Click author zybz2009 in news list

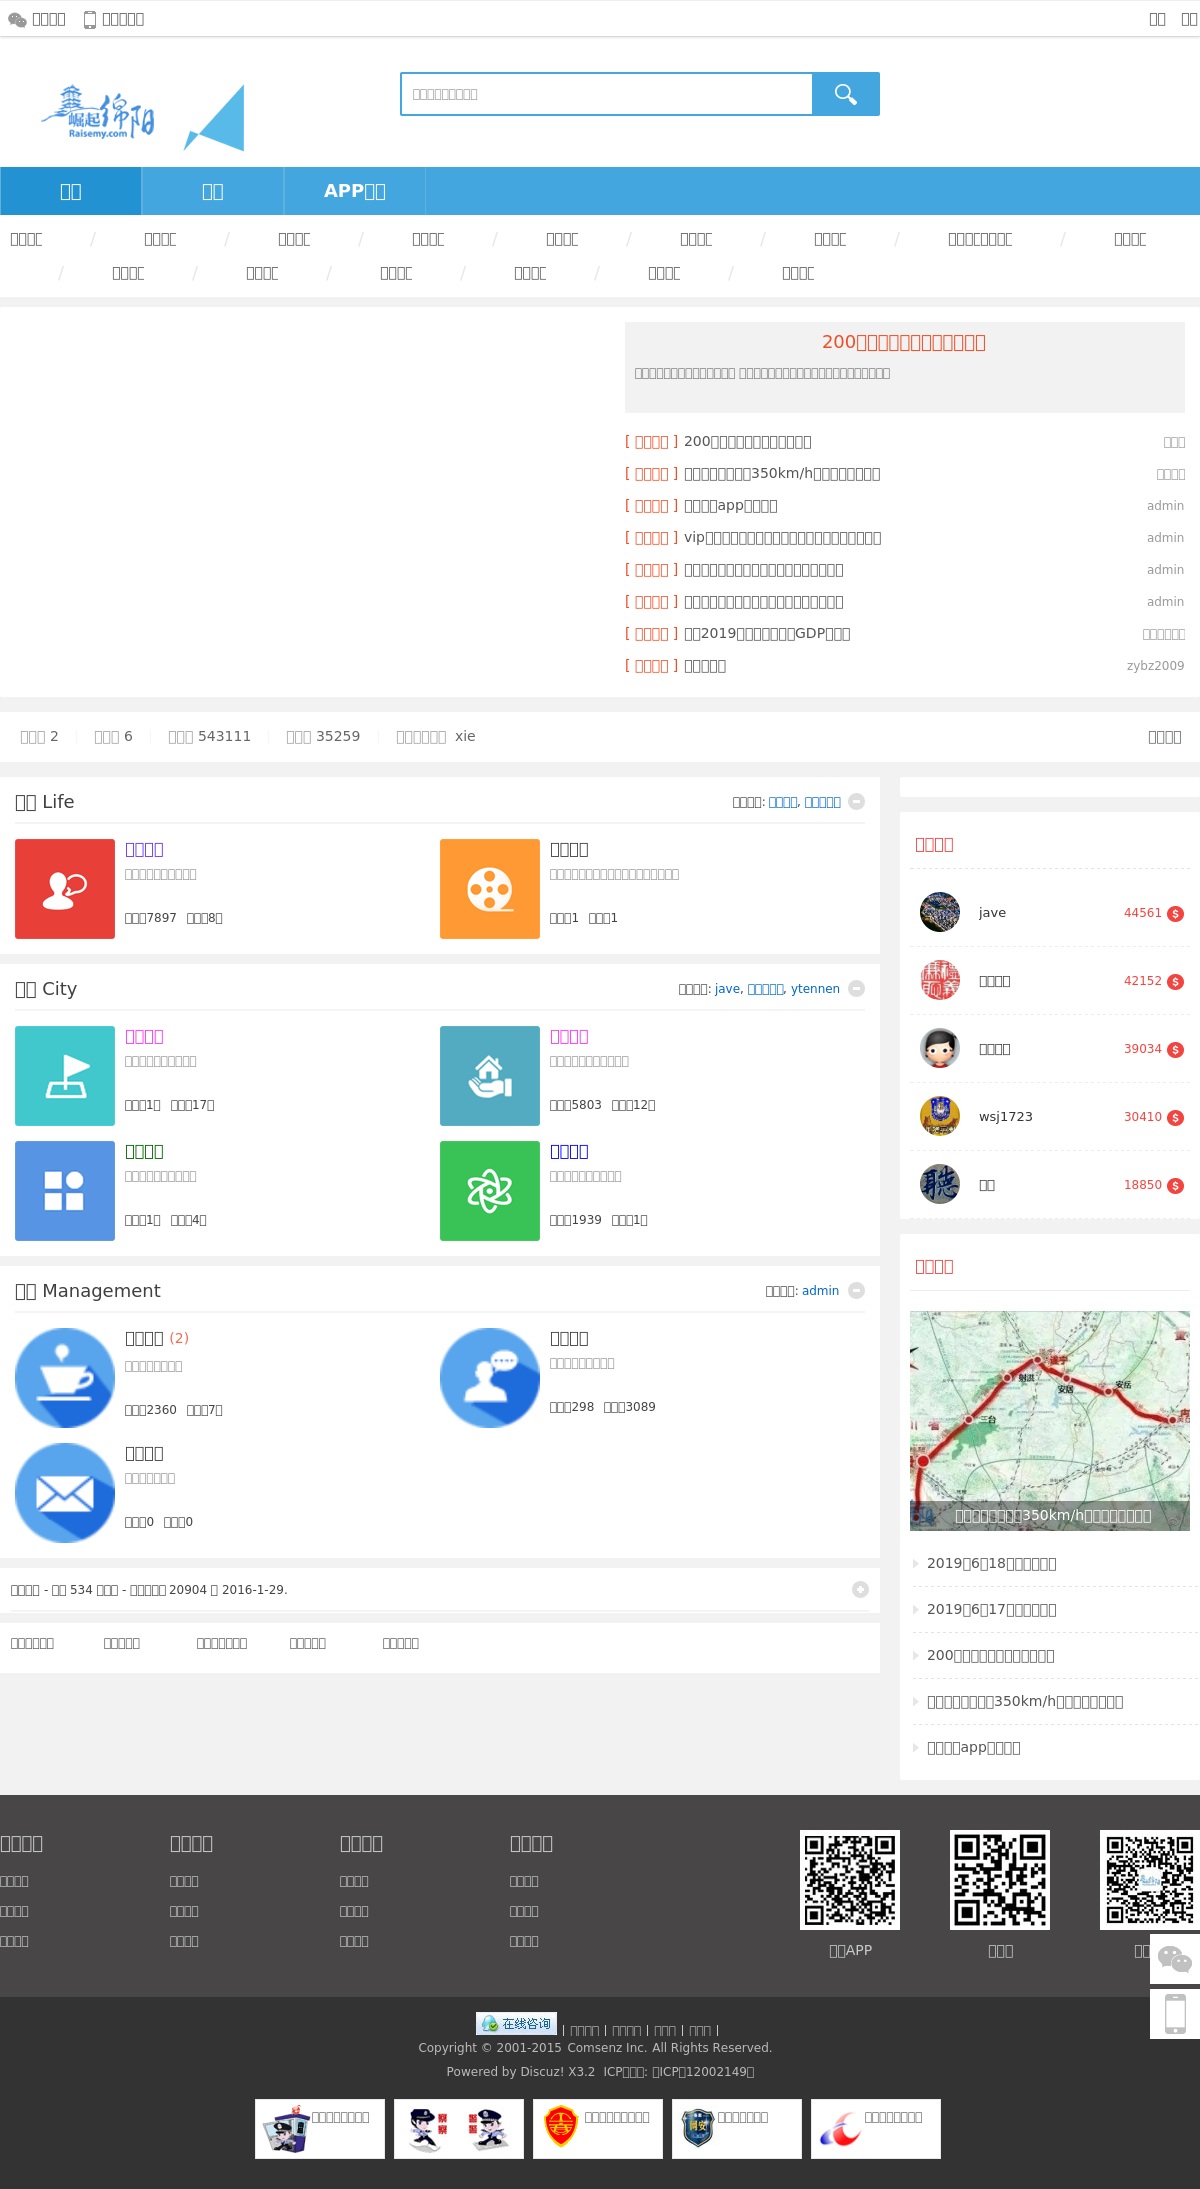(1155, 665)
